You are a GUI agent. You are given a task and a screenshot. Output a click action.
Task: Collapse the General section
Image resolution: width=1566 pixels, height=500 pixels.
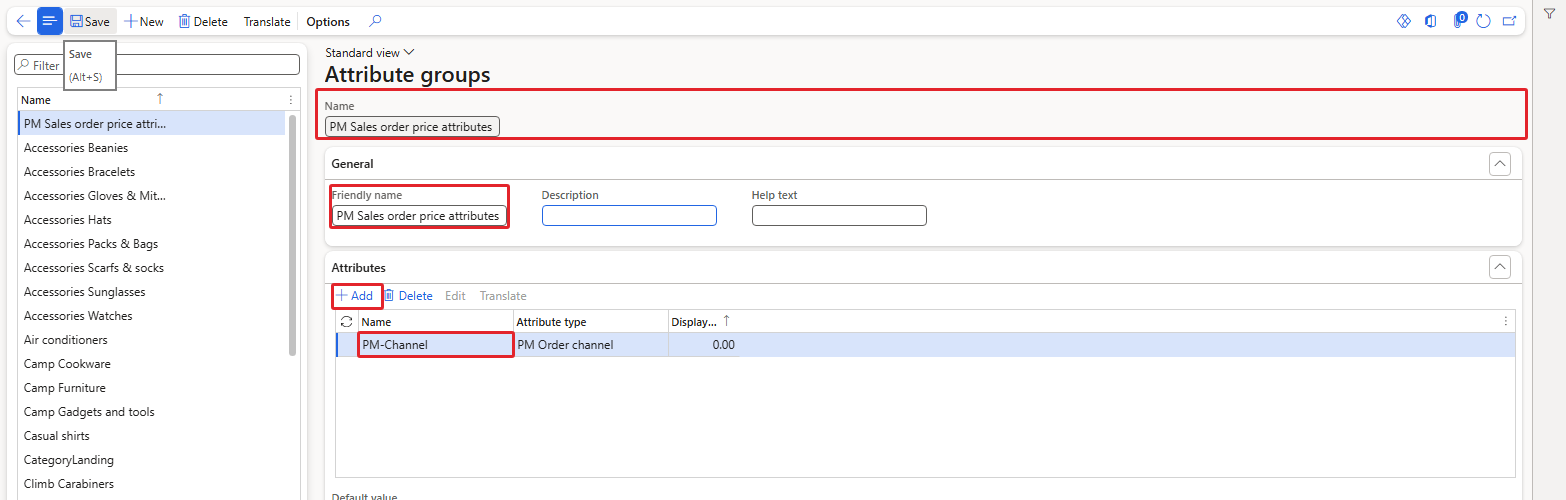click(x=1499, y=163)
